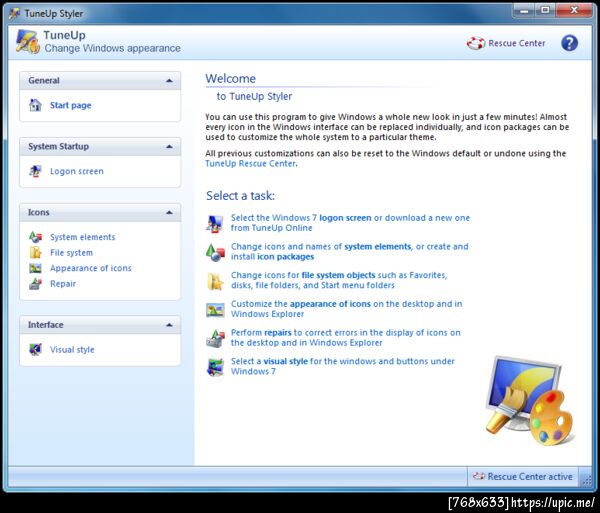
Task: Choose Perform repairs to correct errors task
Action: [346, 337]
